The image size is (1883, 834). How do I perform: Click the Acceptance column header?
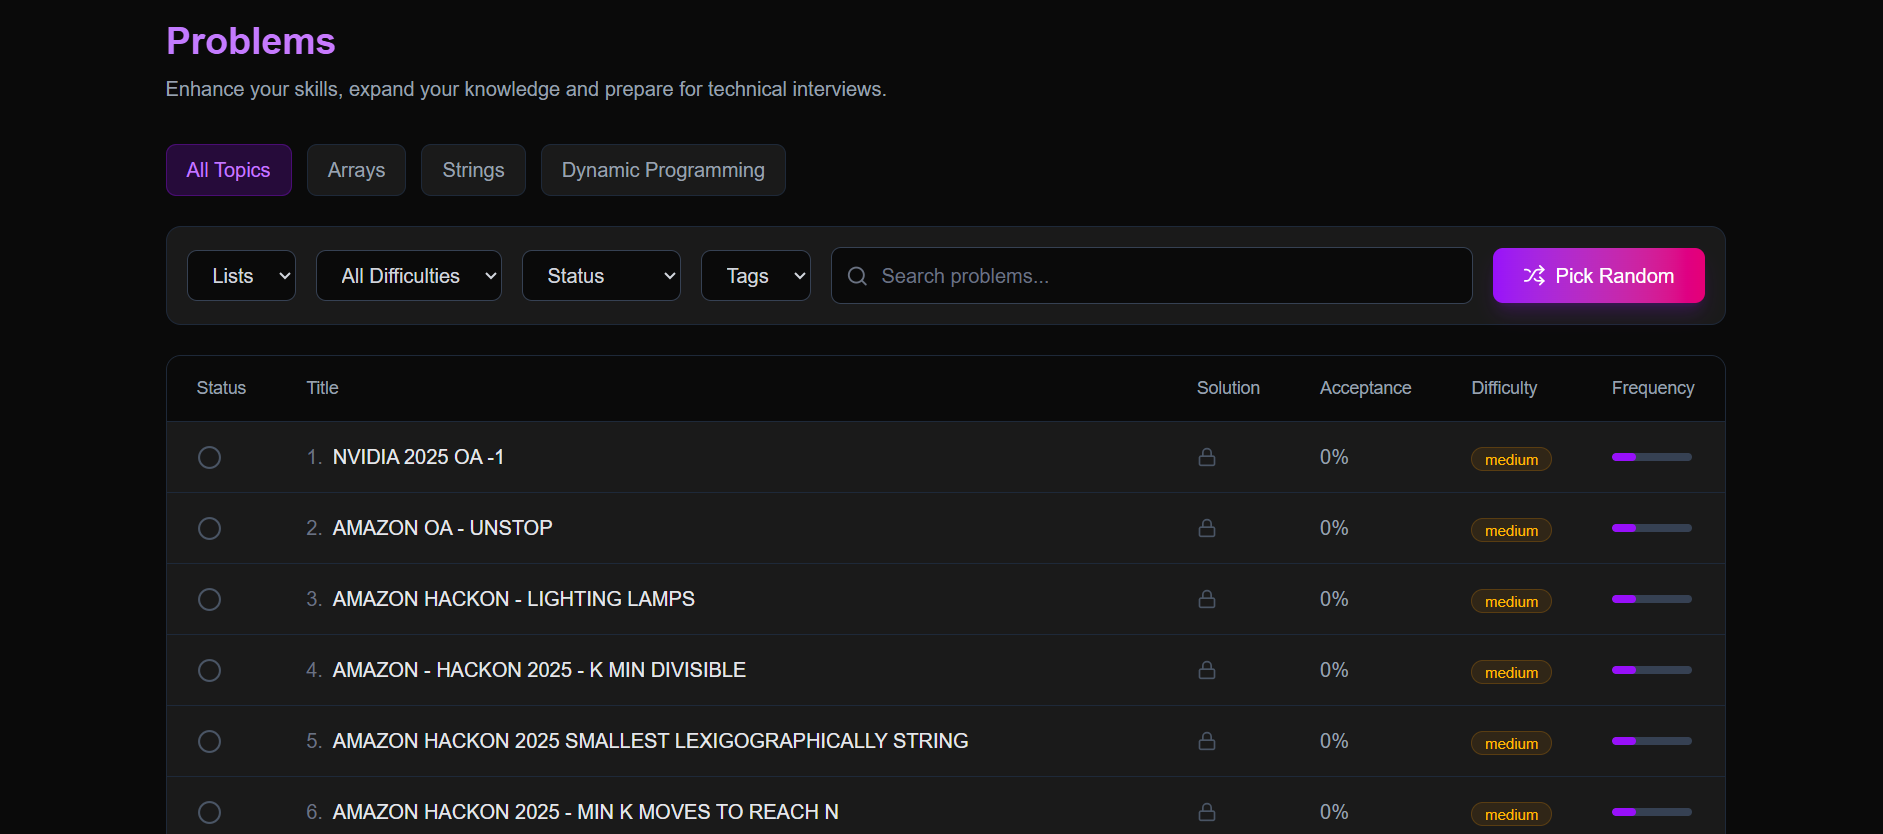click(1365, 388)
